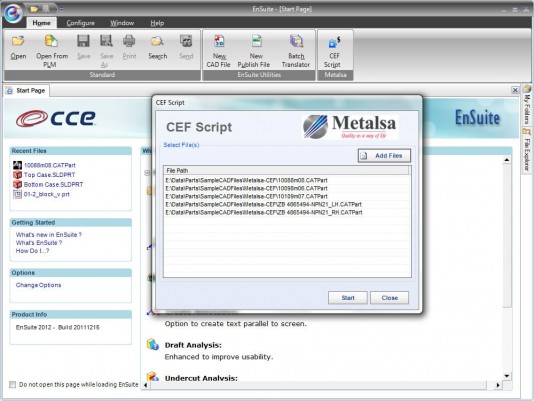
Task: Click the Draft Analysis icon
Action: tap(153, 344)
